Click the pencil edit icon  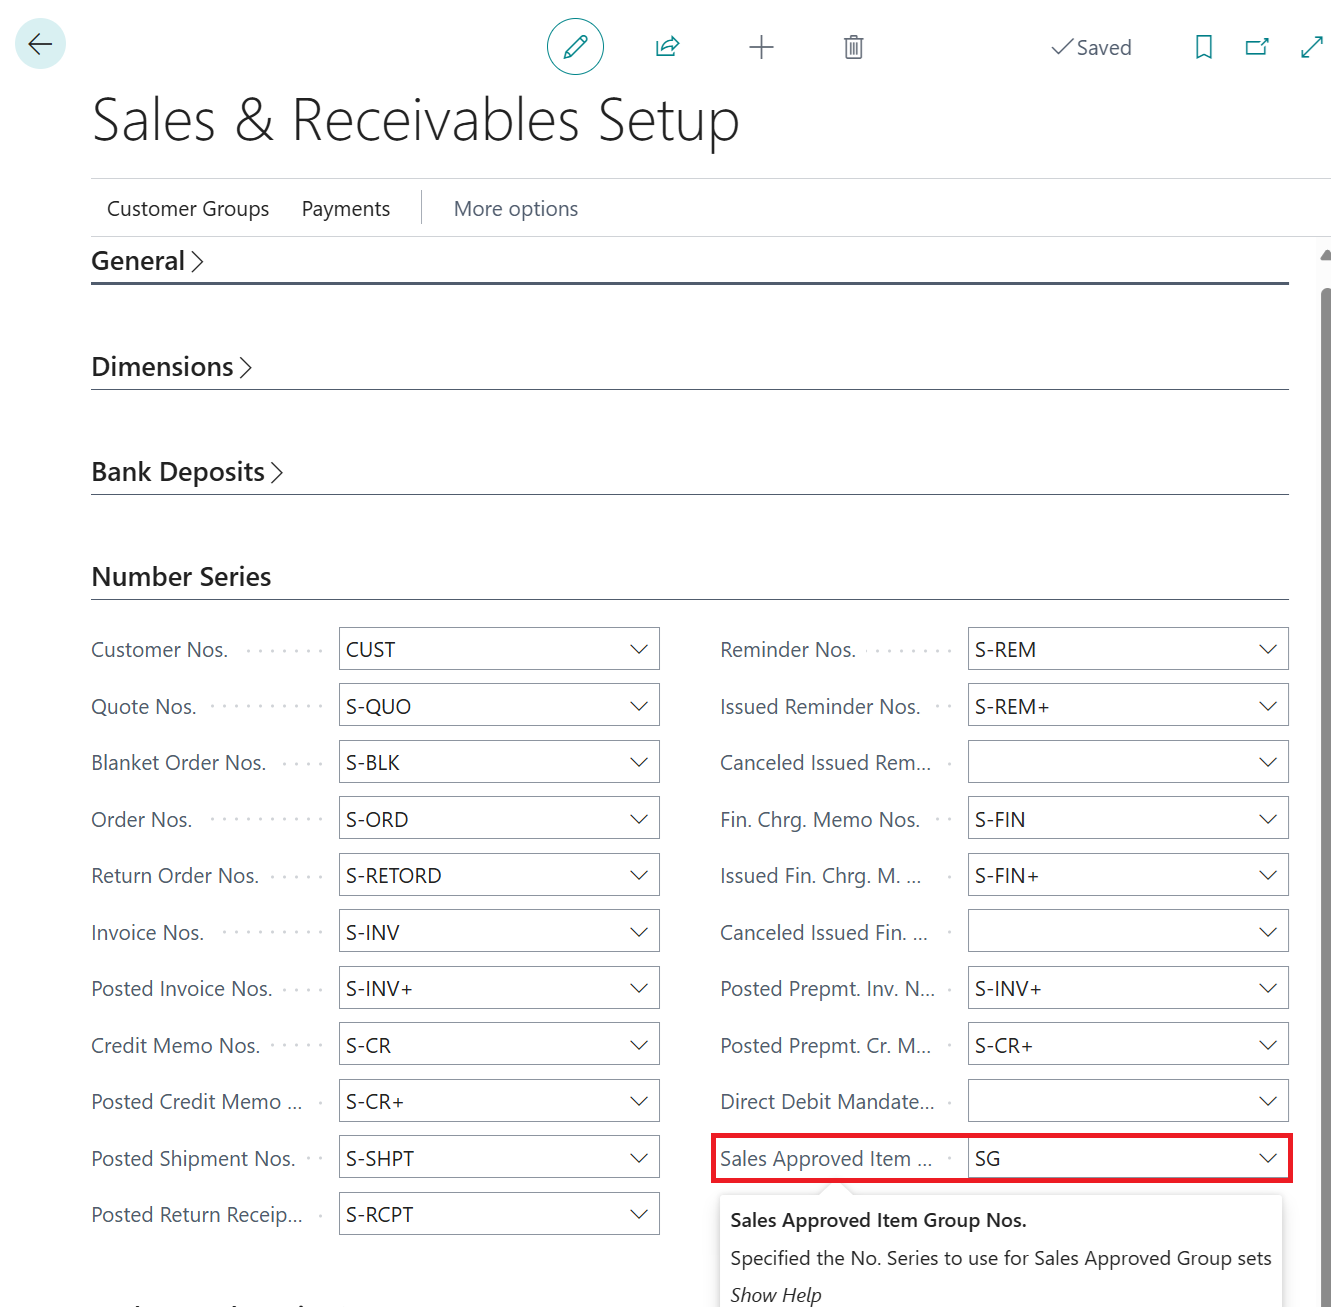tap(575, 47)
